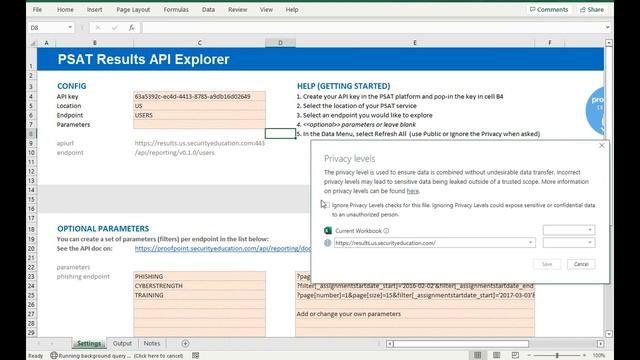Select the CYBERSTRENGTH parameter cell
The width and height of the screenshot is (640, 360).
(199, 286)
